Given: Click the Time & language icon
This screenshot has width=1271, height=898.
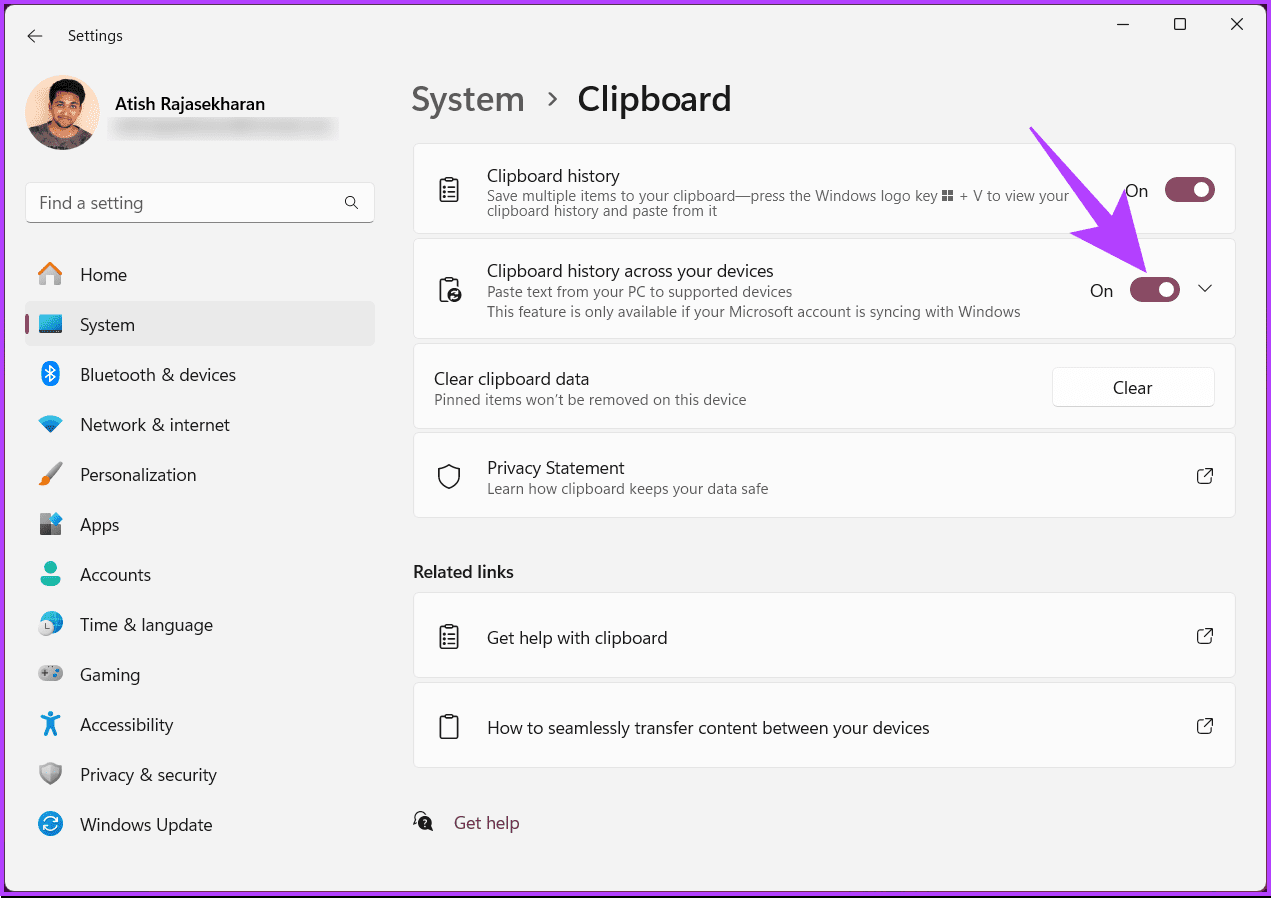Looking at the screenshot, I should pyautogui.click(x=50, y=624).
